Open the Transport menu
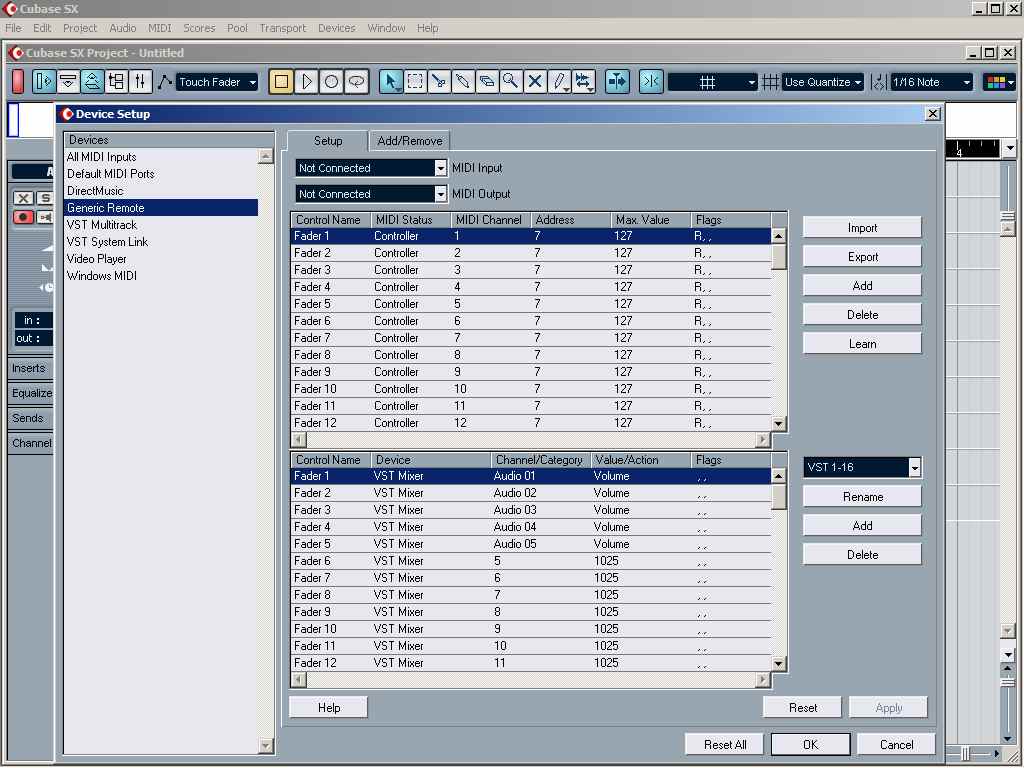 coord(282,28)
